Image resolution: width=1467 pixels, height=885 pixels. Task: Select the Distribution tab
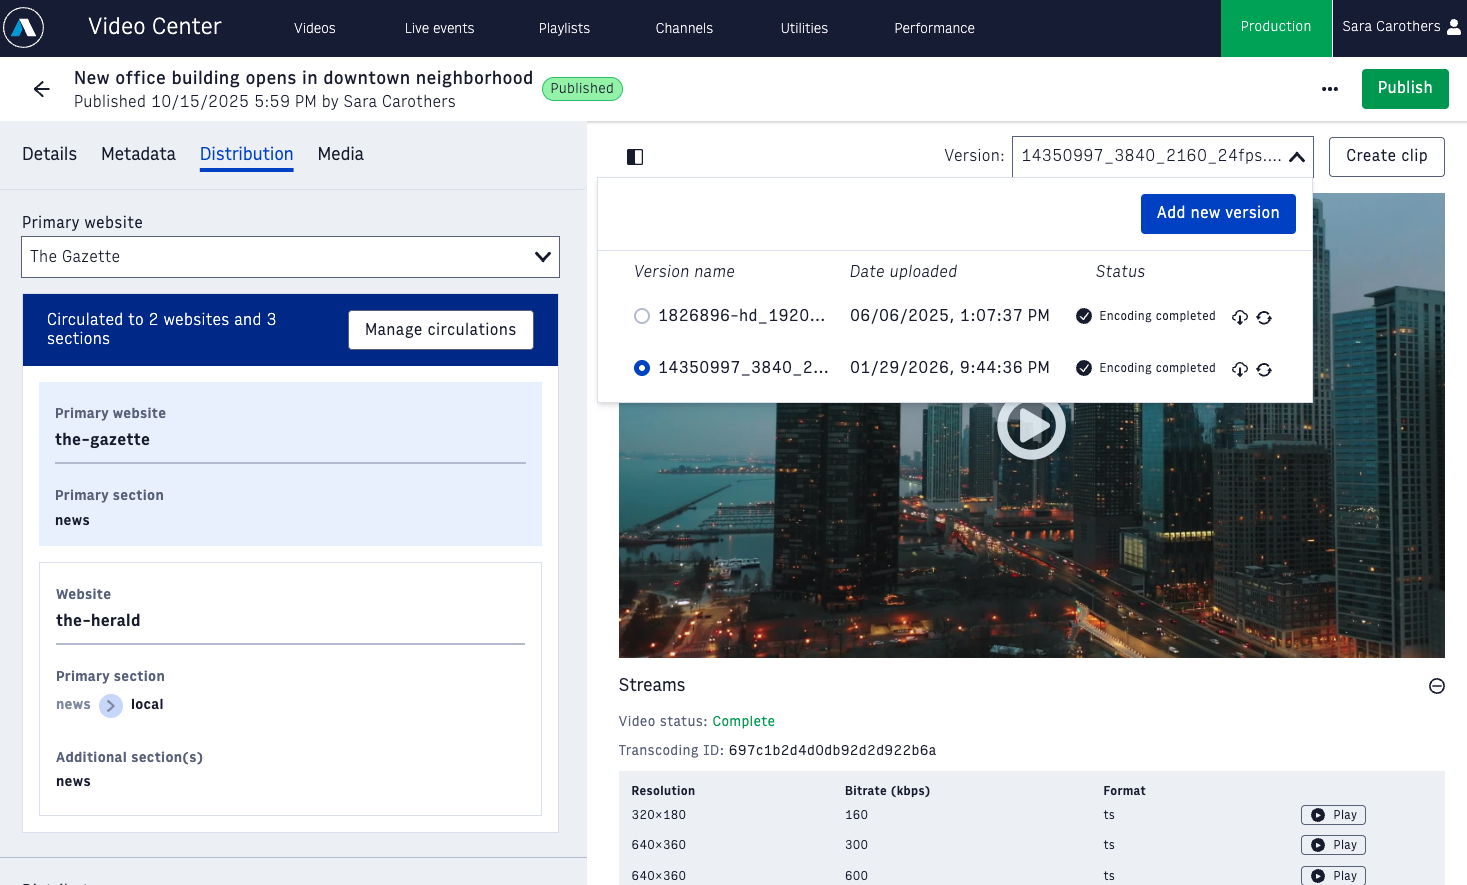(246, 154)
